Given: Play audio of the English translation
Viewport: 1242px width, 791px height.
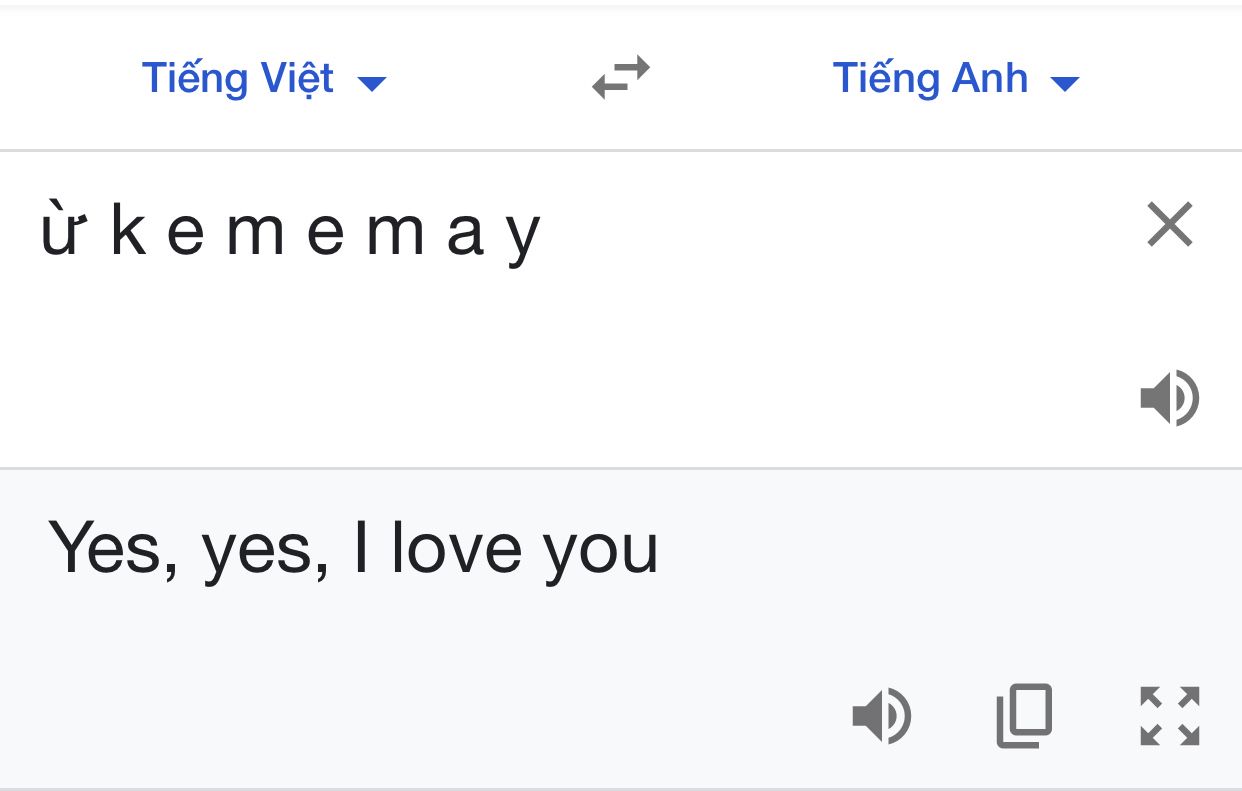Looking at the screenshot, I should tap(881, 717).
